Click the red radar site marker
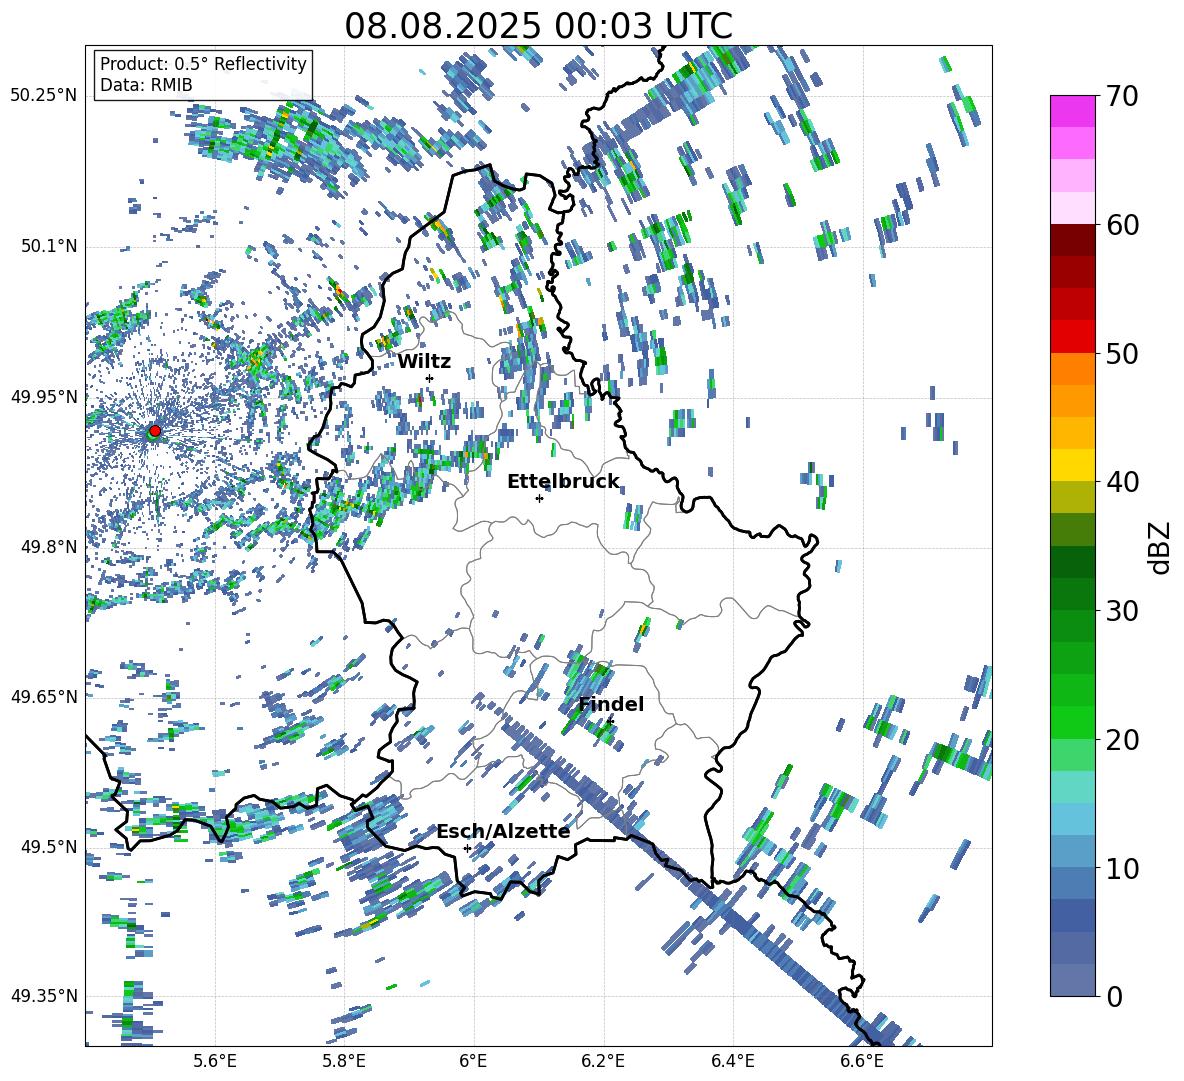 click(x=155, y=431)
